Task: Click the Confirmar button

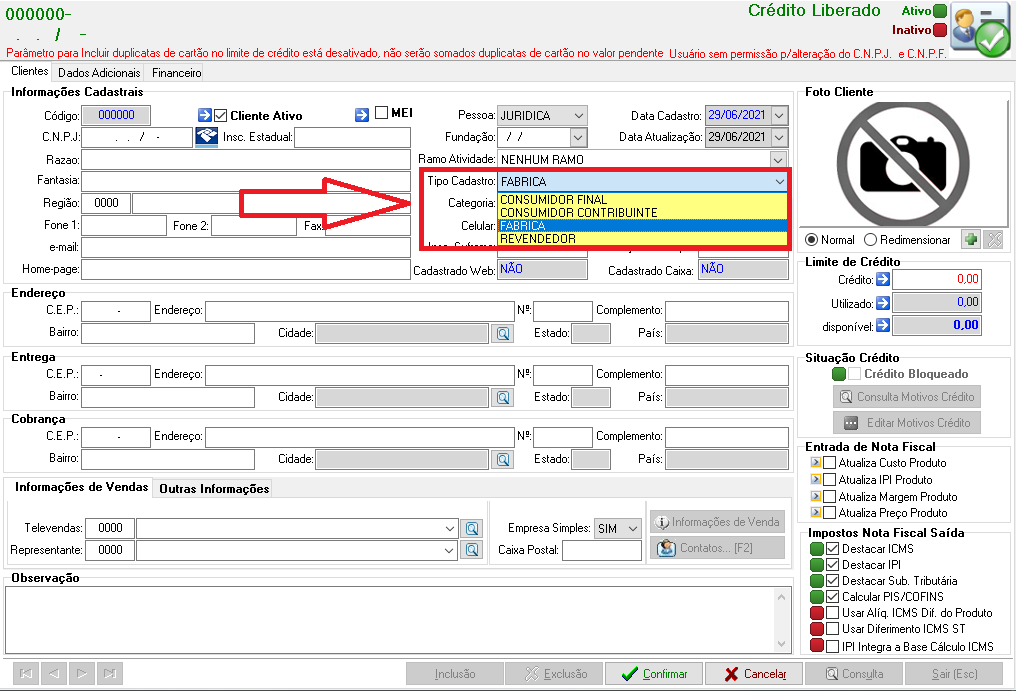Action: coord(654,674)
